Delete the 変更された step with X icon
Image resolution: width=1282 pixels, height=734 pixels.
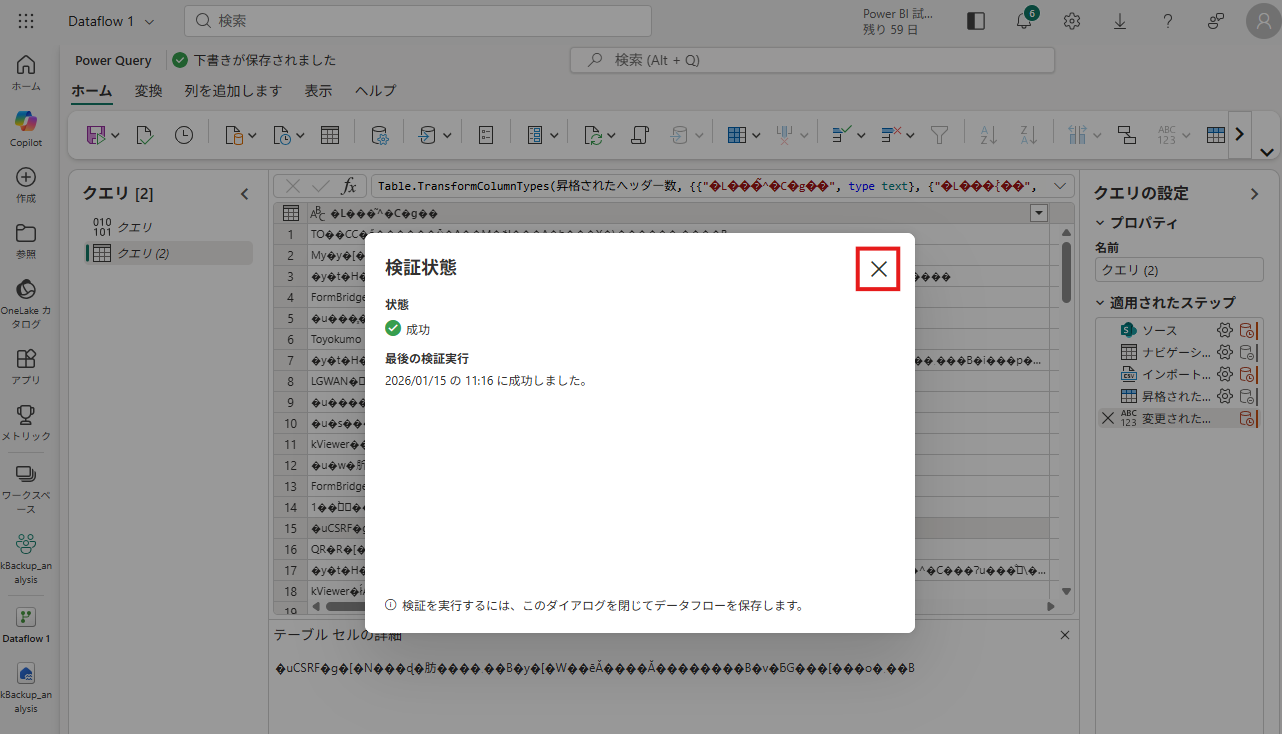(1107, 418)
